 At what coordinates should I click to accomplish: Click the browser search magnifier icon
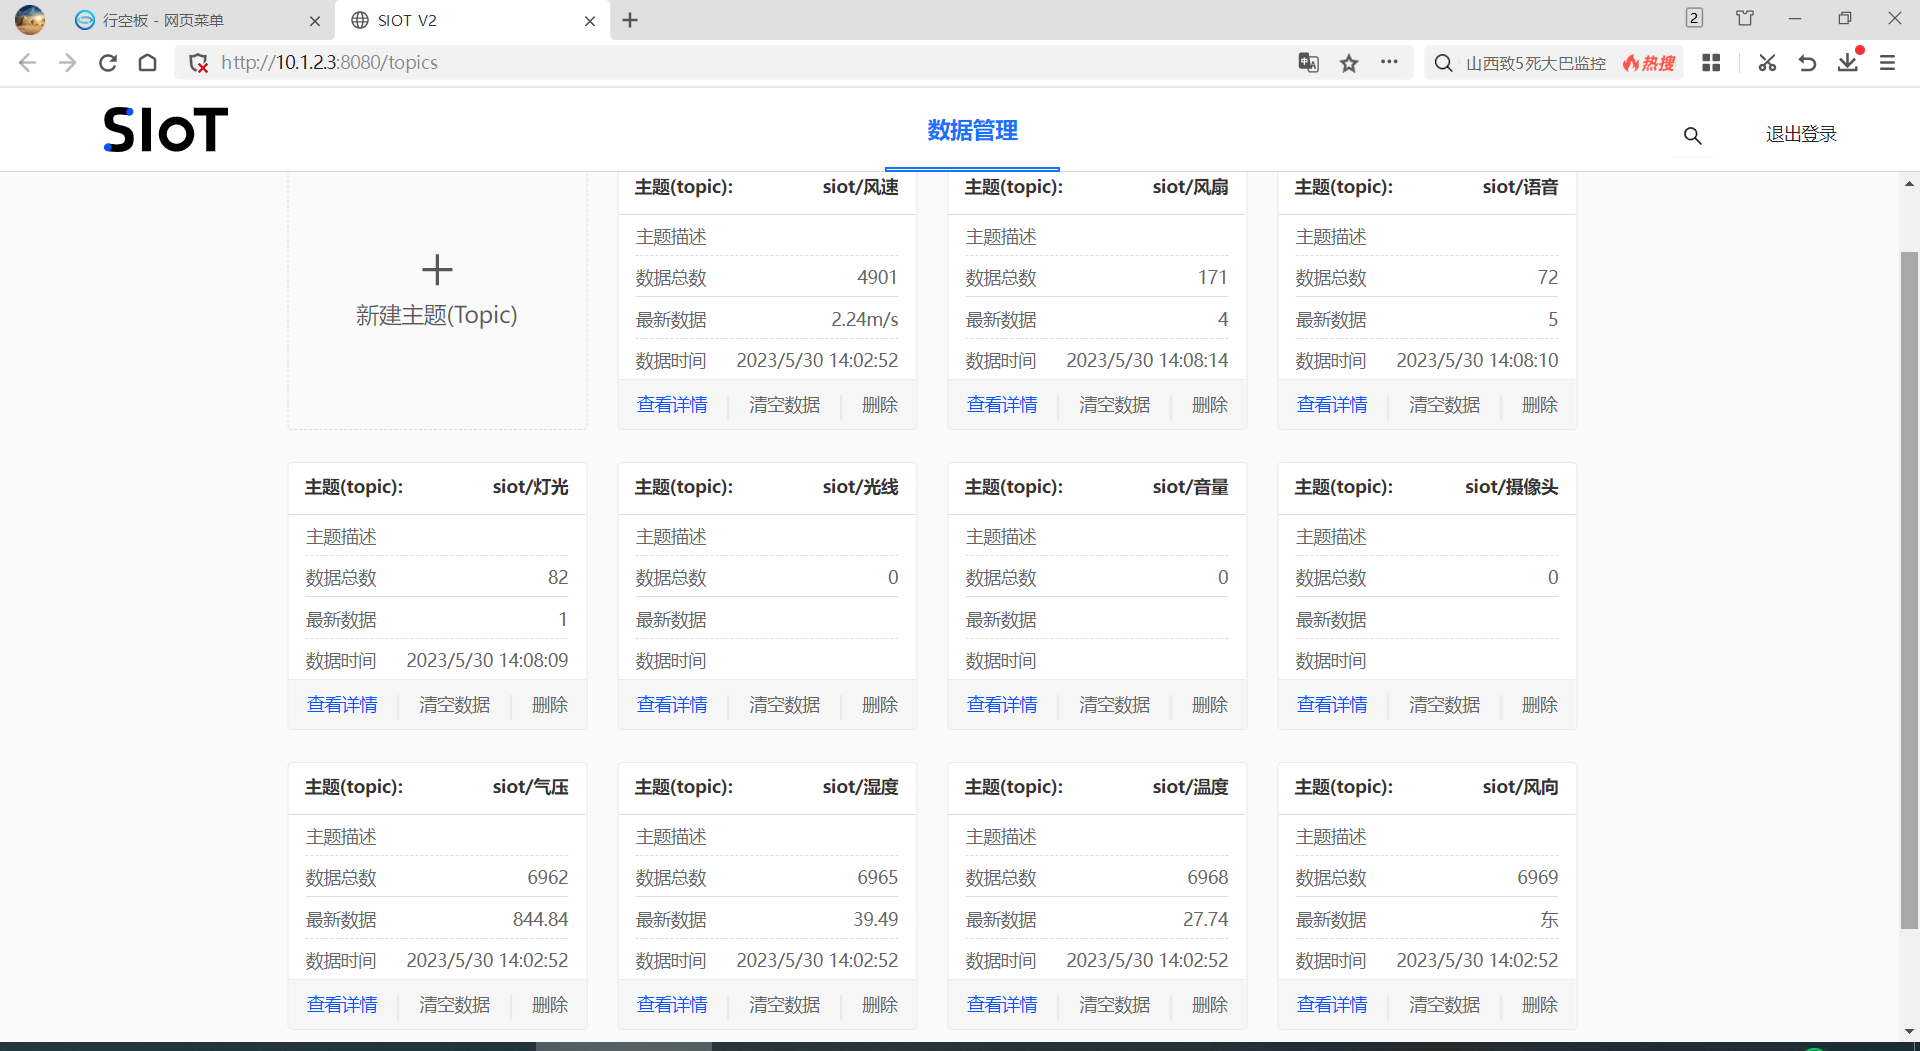point(1443,63)
